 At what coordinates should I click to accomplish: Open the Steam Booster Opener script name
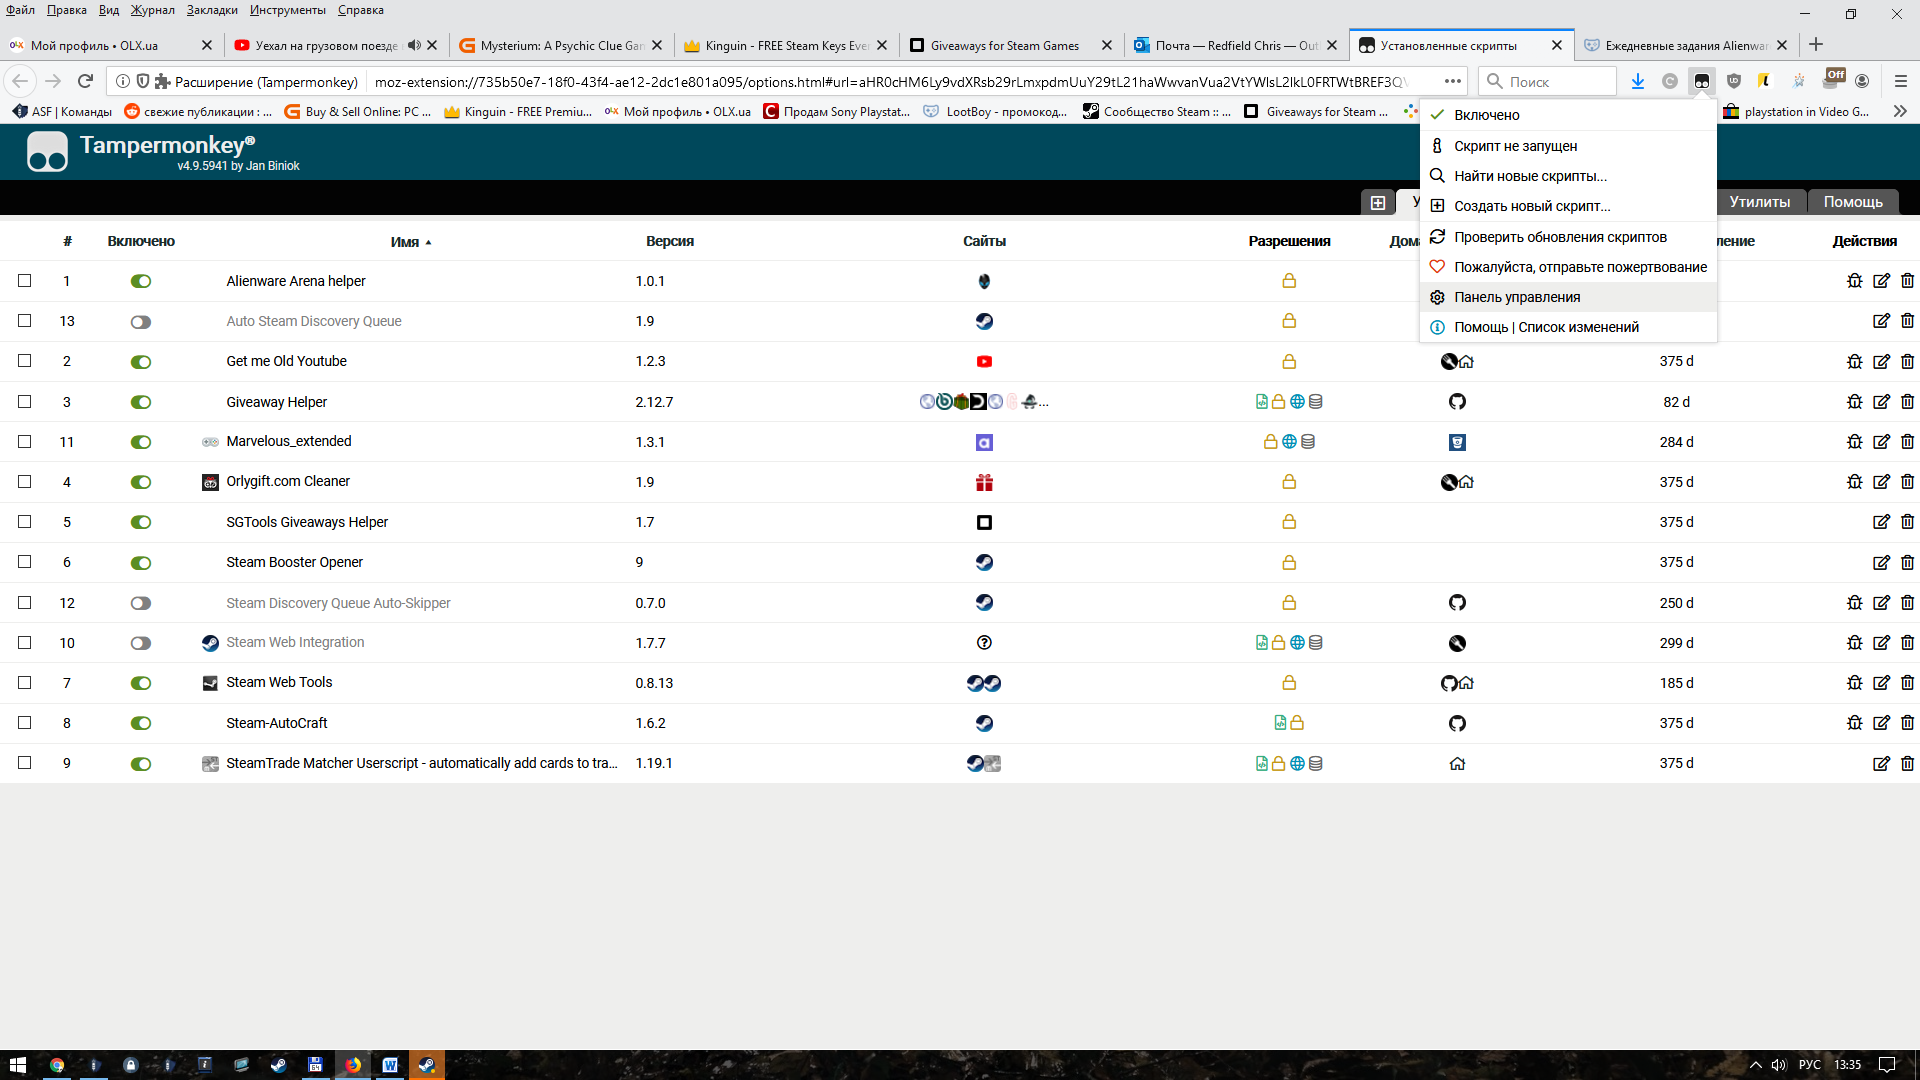coord(294,562)
